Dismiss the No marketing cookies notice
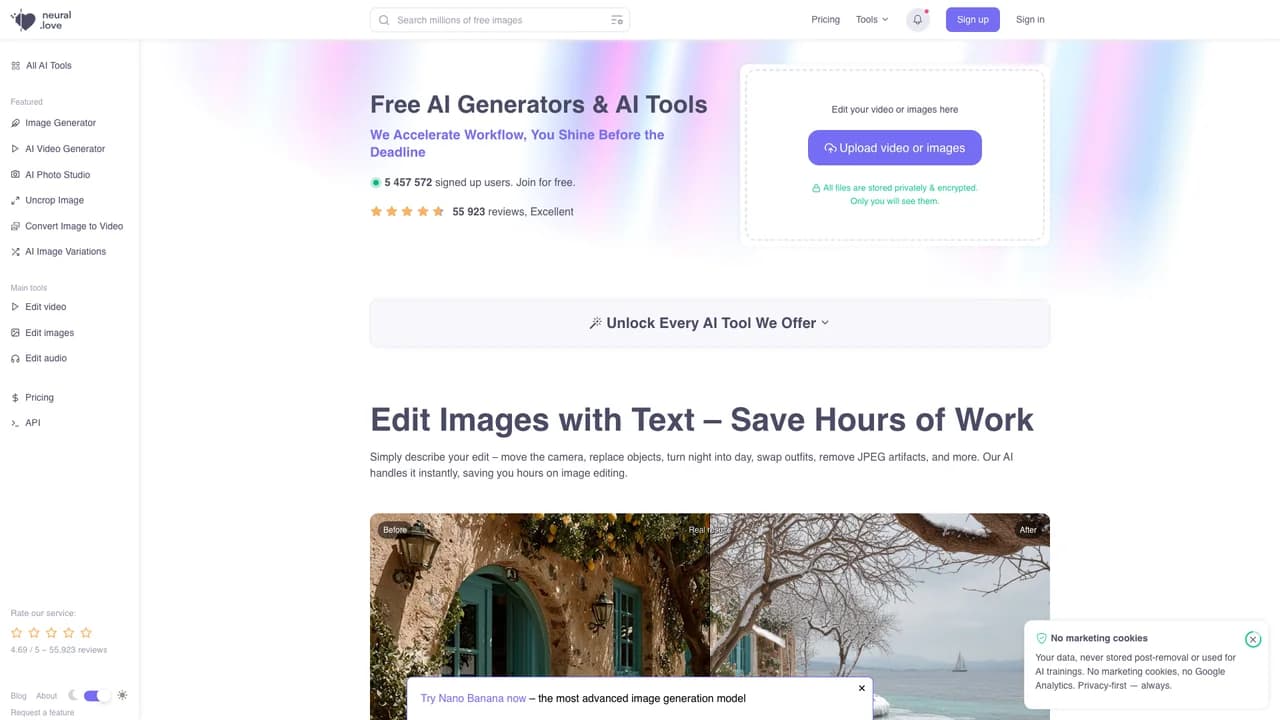Screen dimensions: 1280x720 point(1253,639)
